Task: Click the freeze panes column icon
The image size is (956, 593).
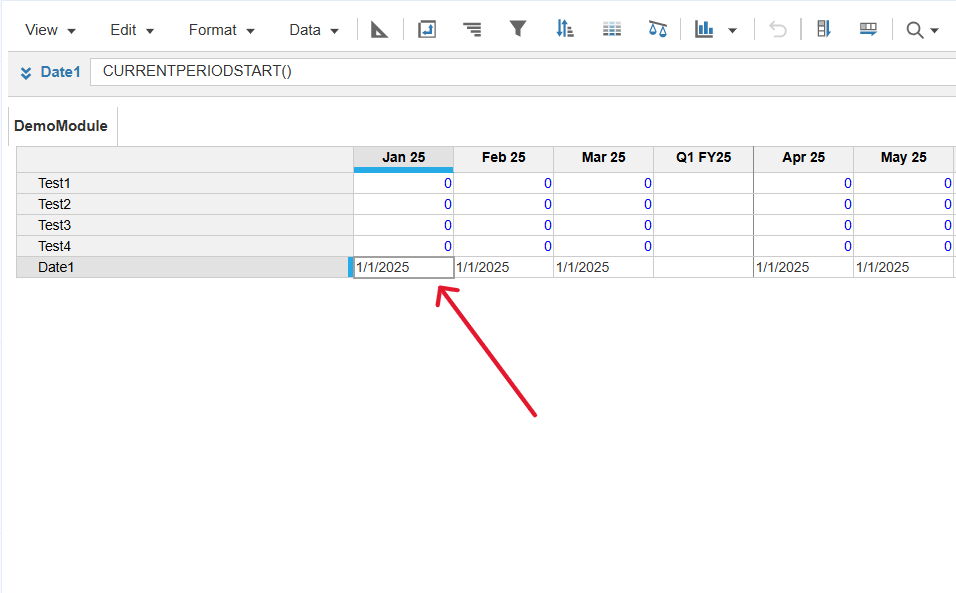Action: (x=823, y=28)
